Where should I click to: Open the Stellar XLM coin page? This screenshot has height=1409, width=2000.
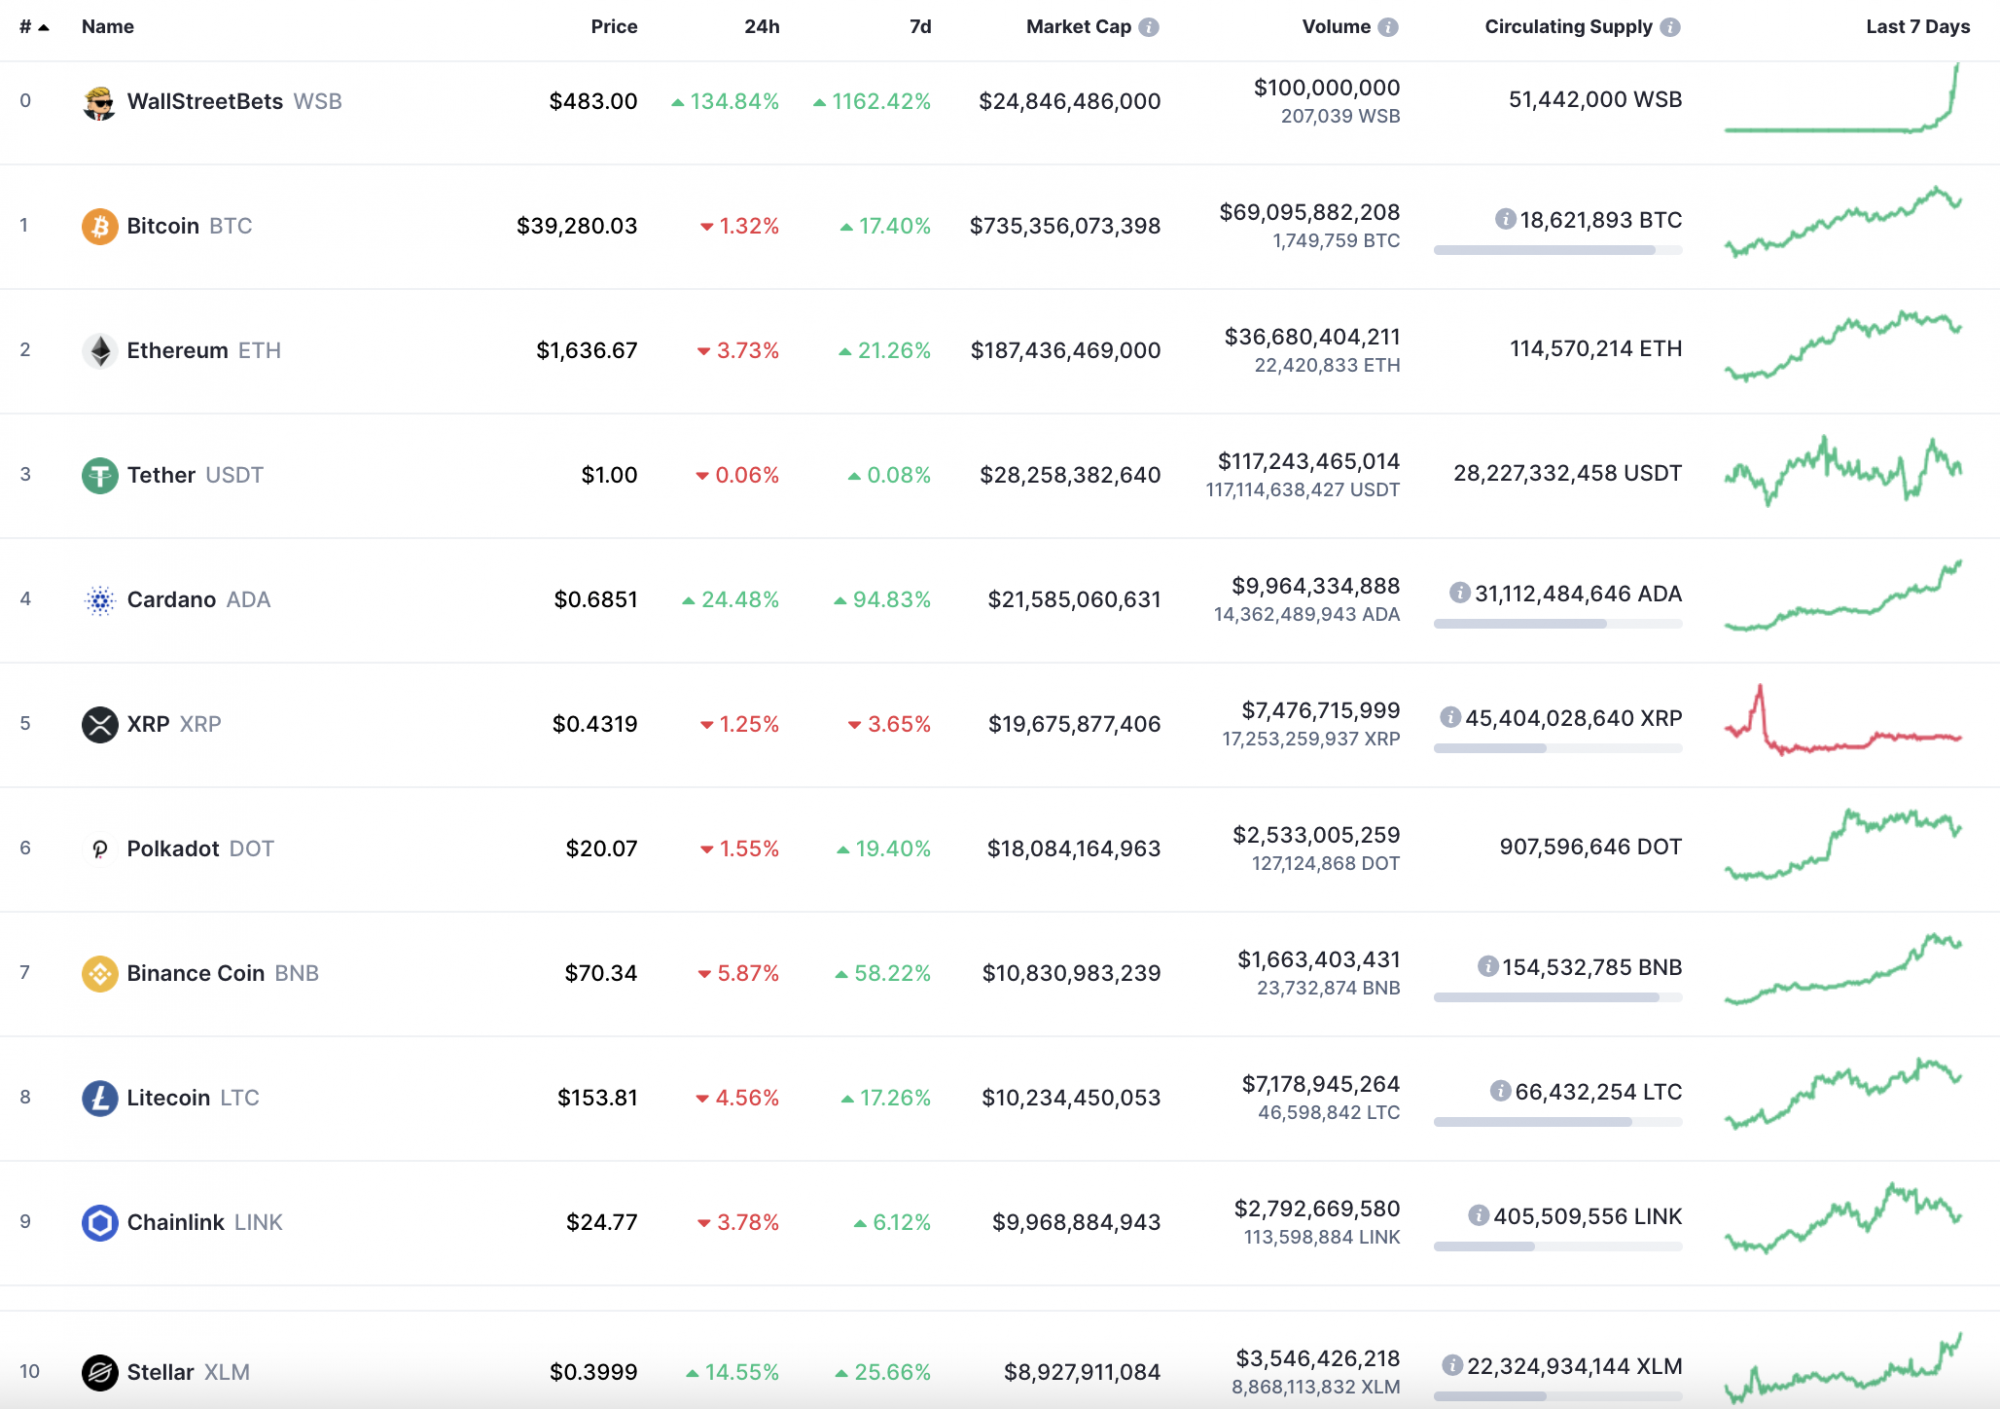[188, 1372]
